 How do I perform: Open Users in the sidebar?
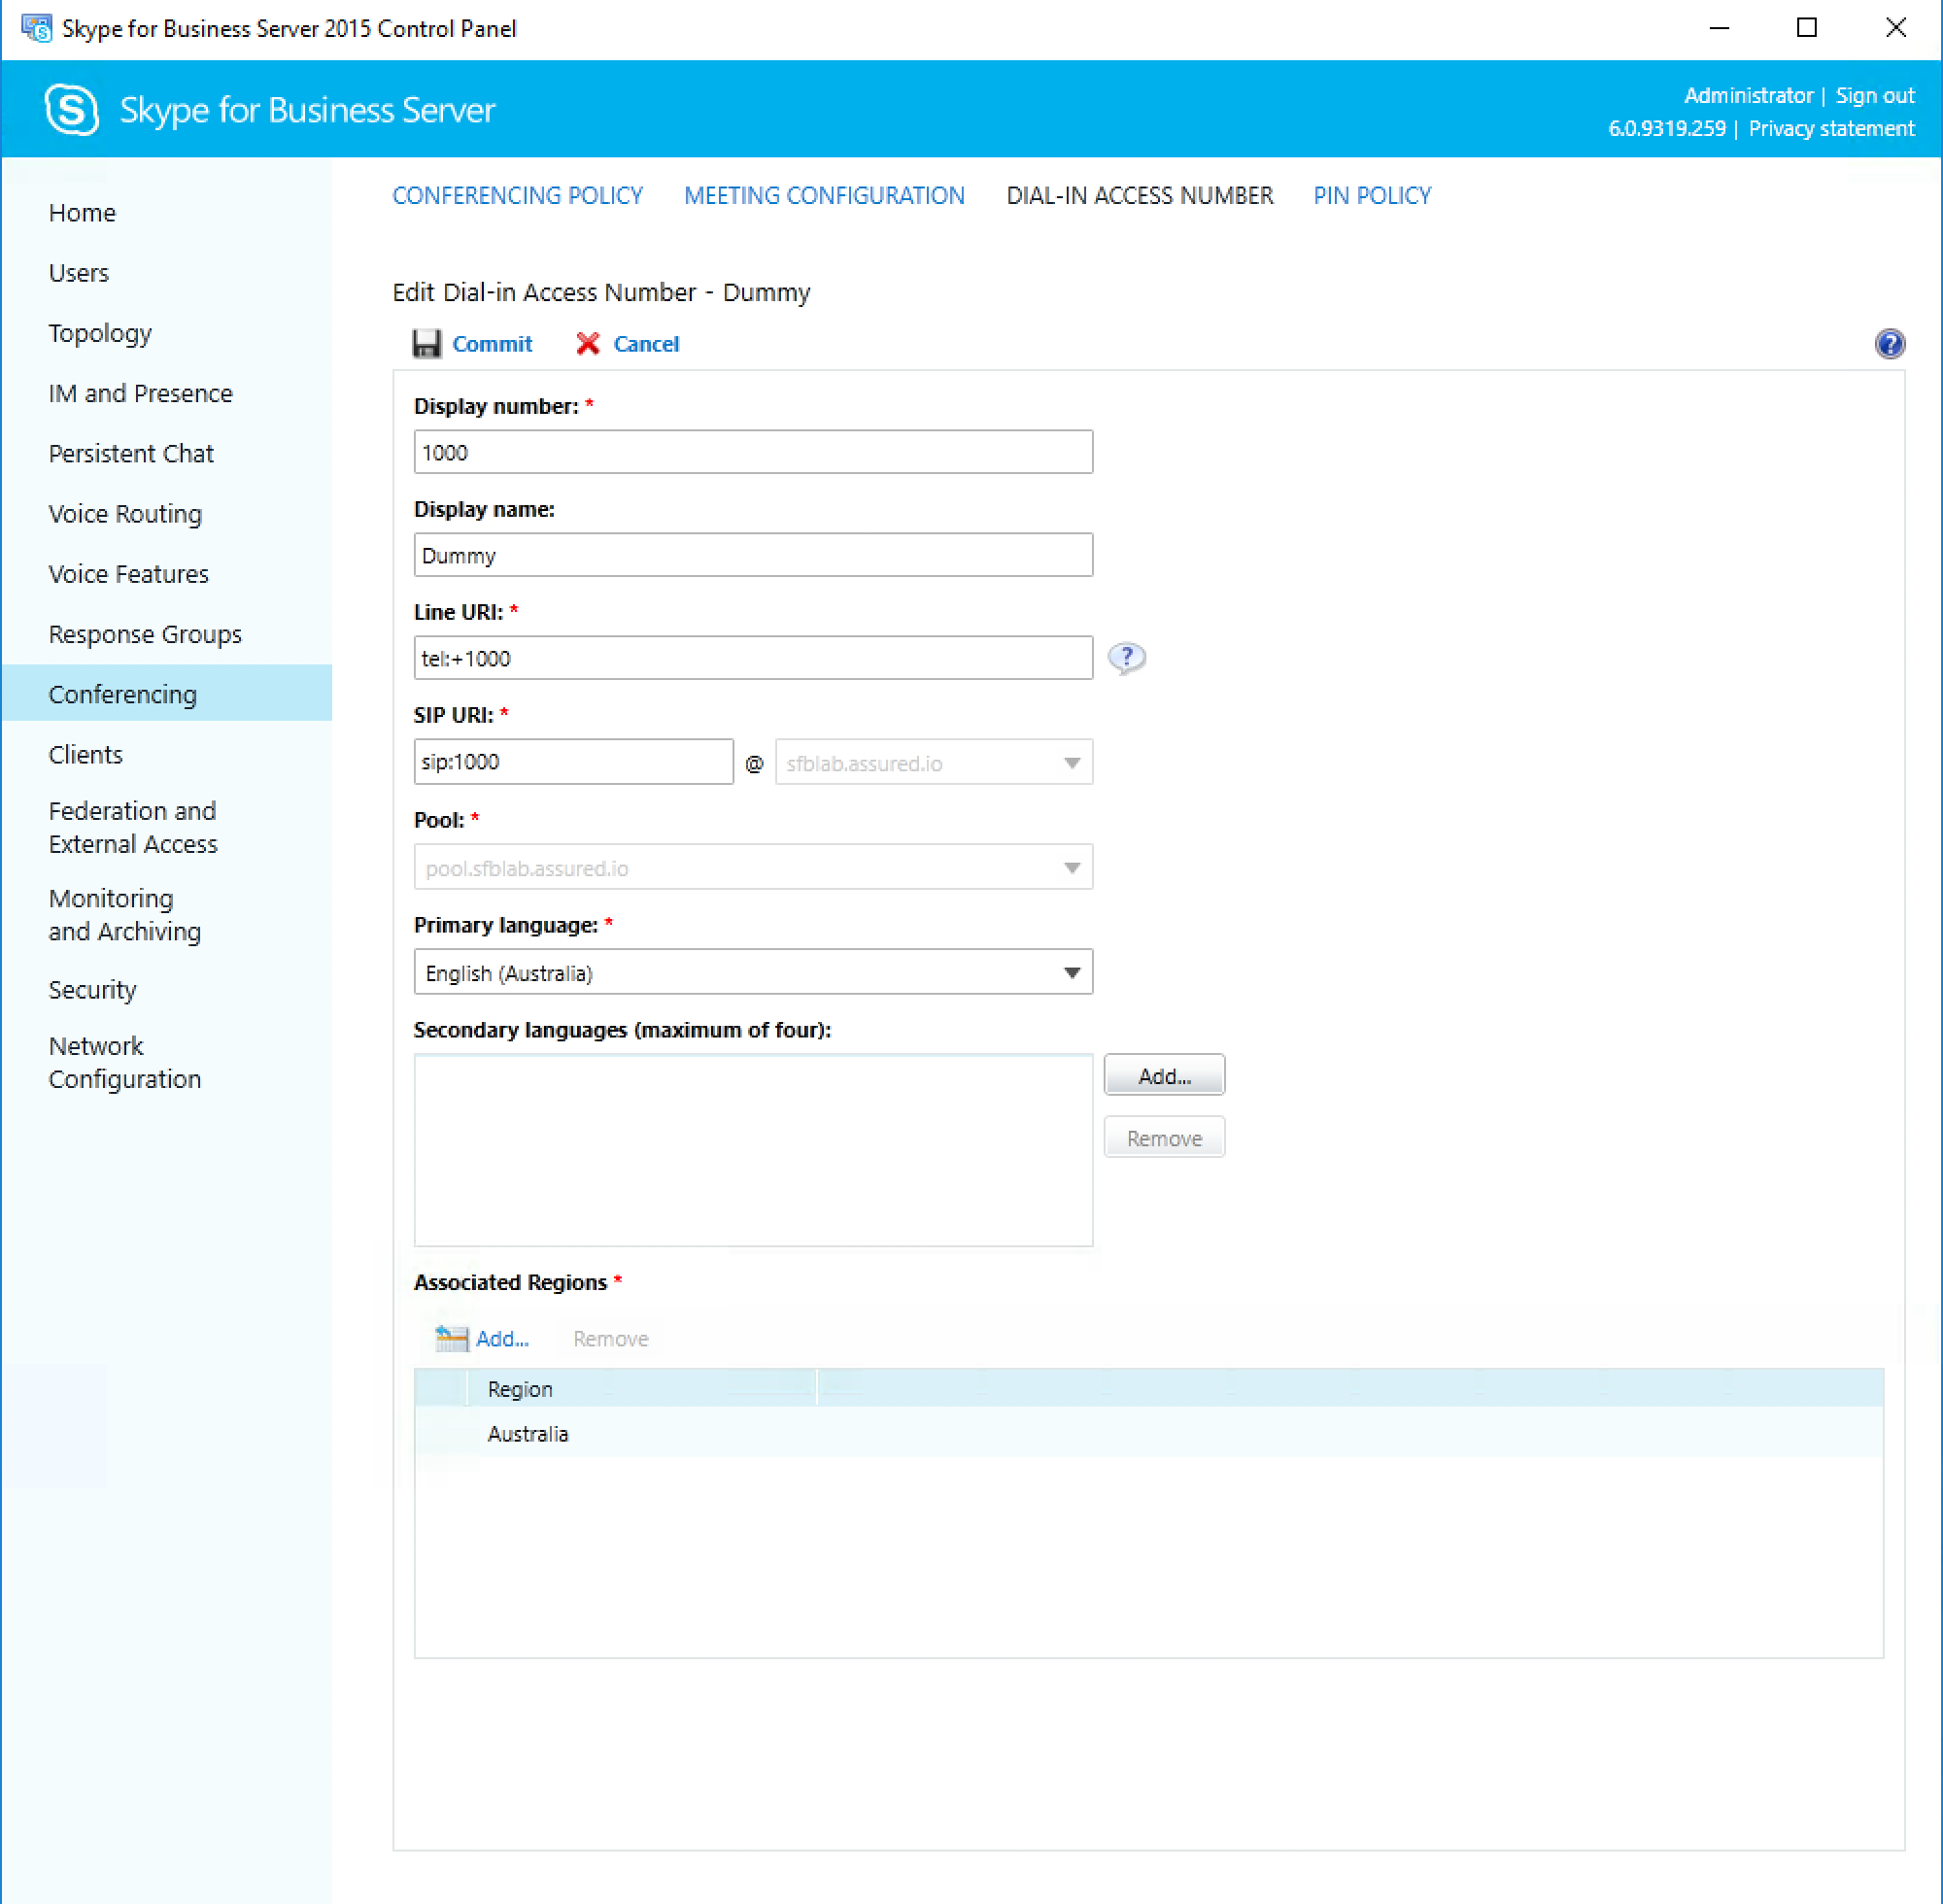tap(78, 273)
